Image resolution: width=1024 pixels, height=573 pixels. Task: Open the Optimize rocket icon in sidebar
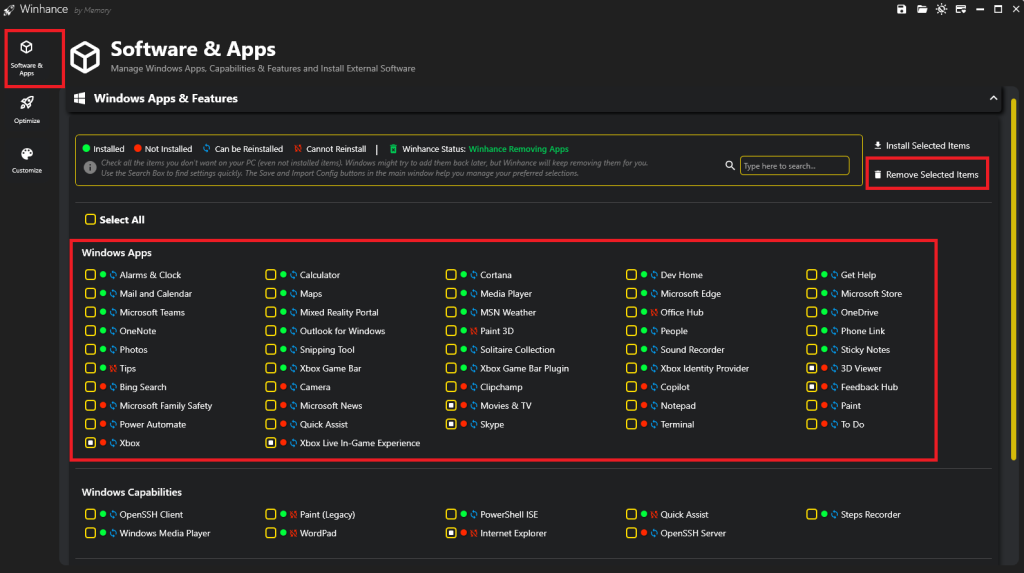[x=27, y=103]
